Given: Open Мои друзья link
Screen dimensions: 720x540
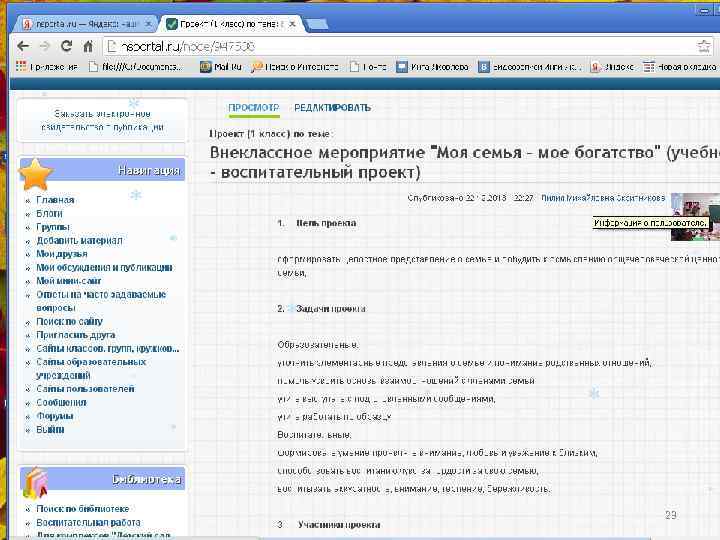Looking at the screenshot, I should point(62,254).
